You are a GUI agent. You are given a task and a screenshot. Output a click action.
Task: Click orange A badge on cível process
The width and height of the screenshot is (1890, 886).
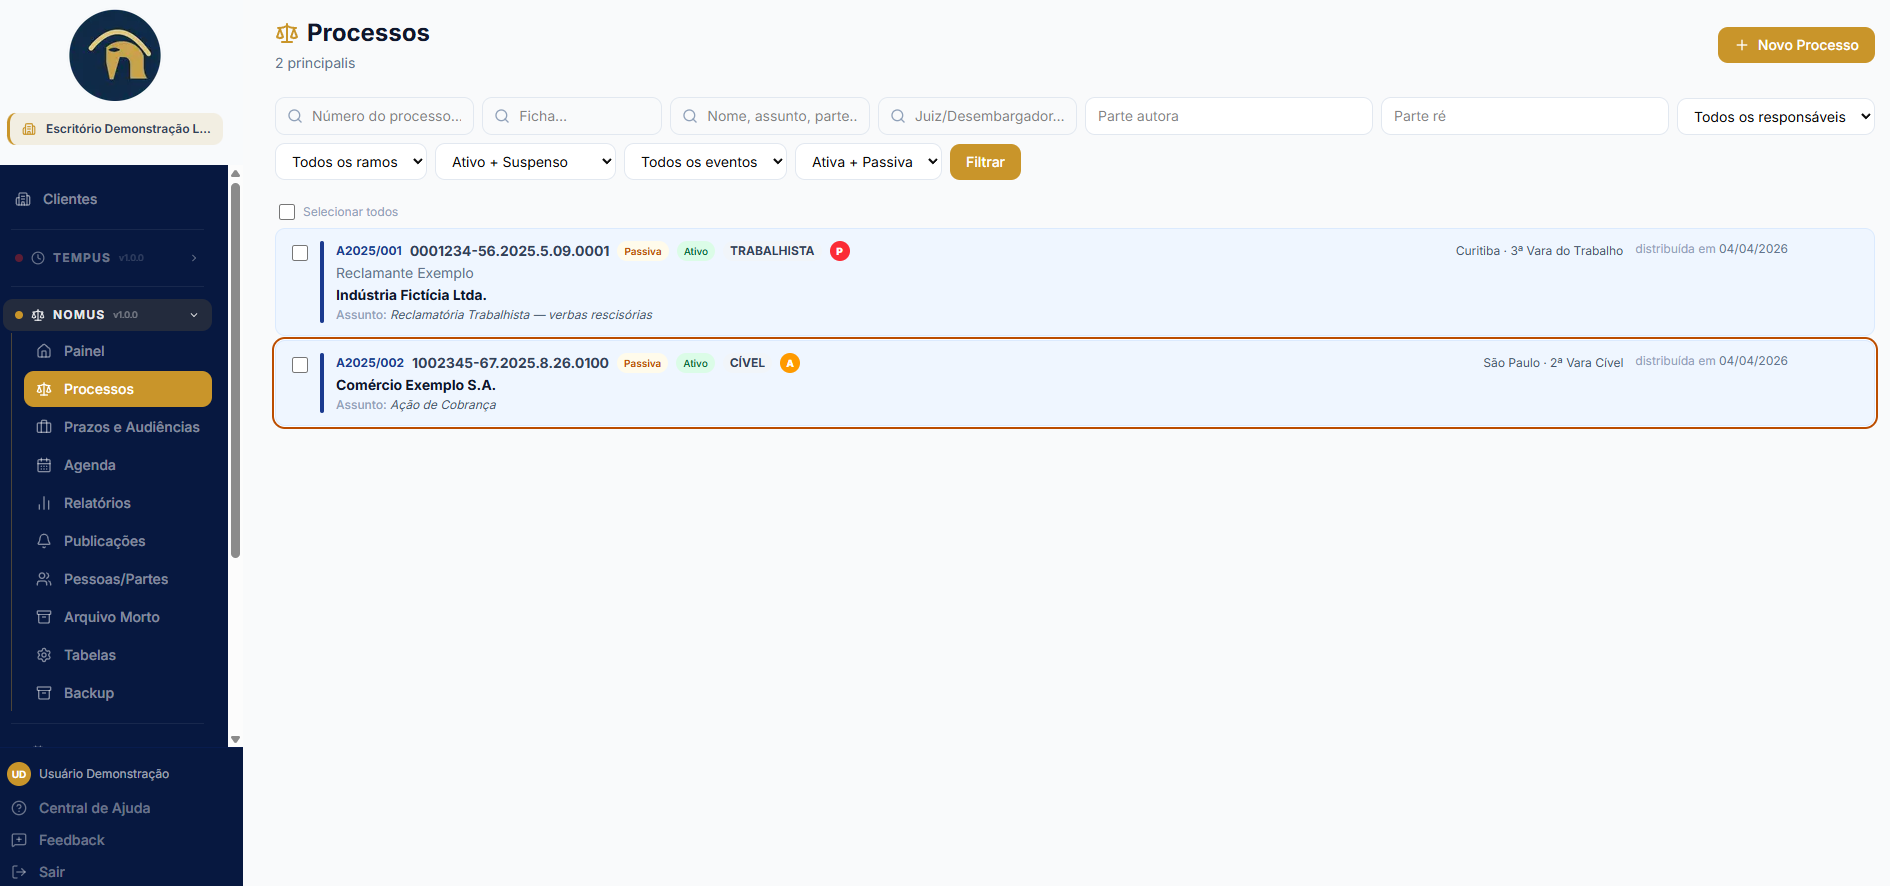tap(790, 363)
